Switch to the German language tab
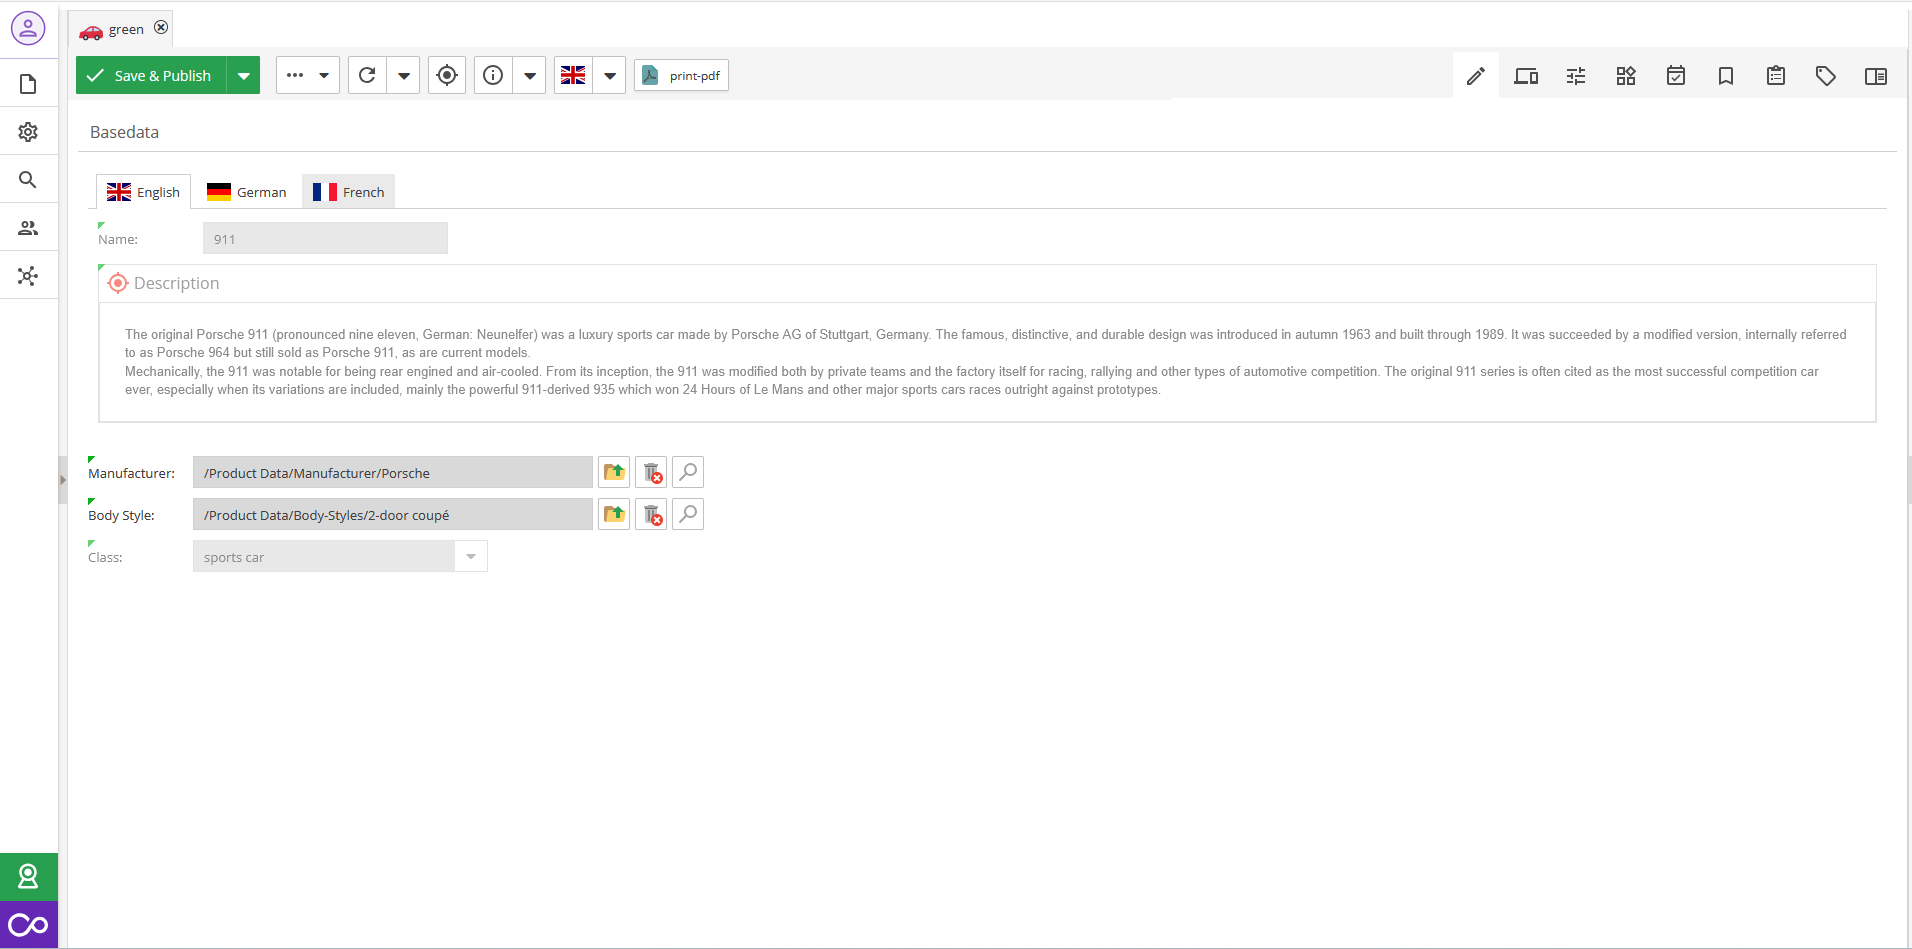Screen dimensions: 1912x949 tap(247, 192)
